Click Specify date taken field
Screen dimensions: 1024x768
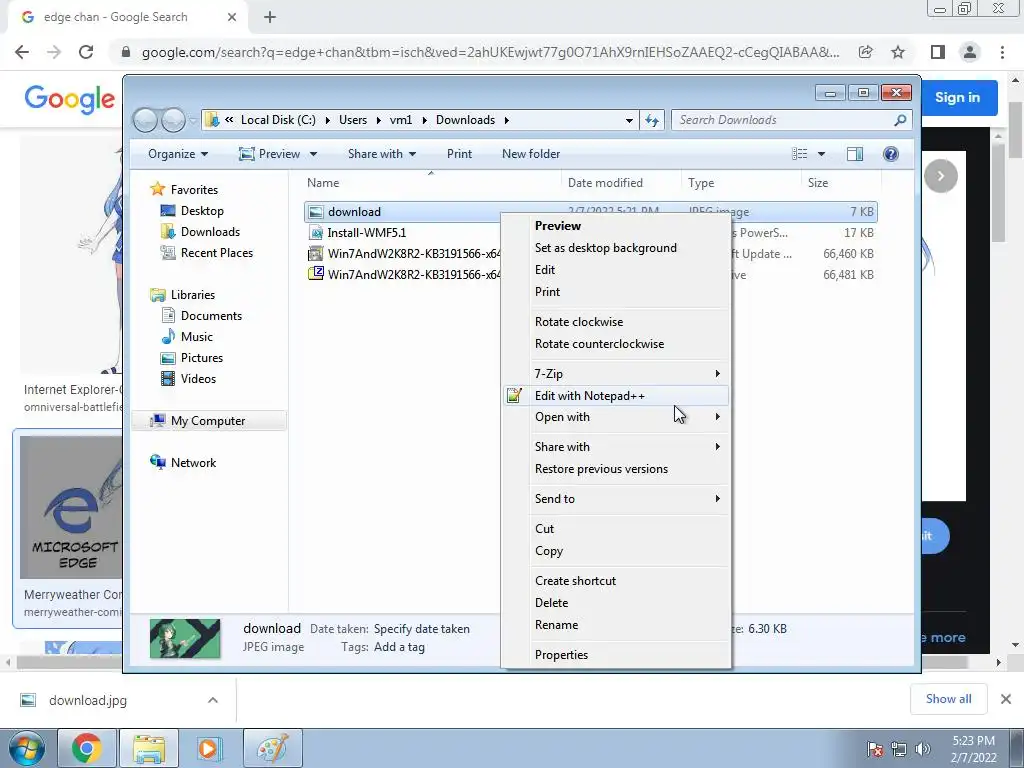[421, 629]
